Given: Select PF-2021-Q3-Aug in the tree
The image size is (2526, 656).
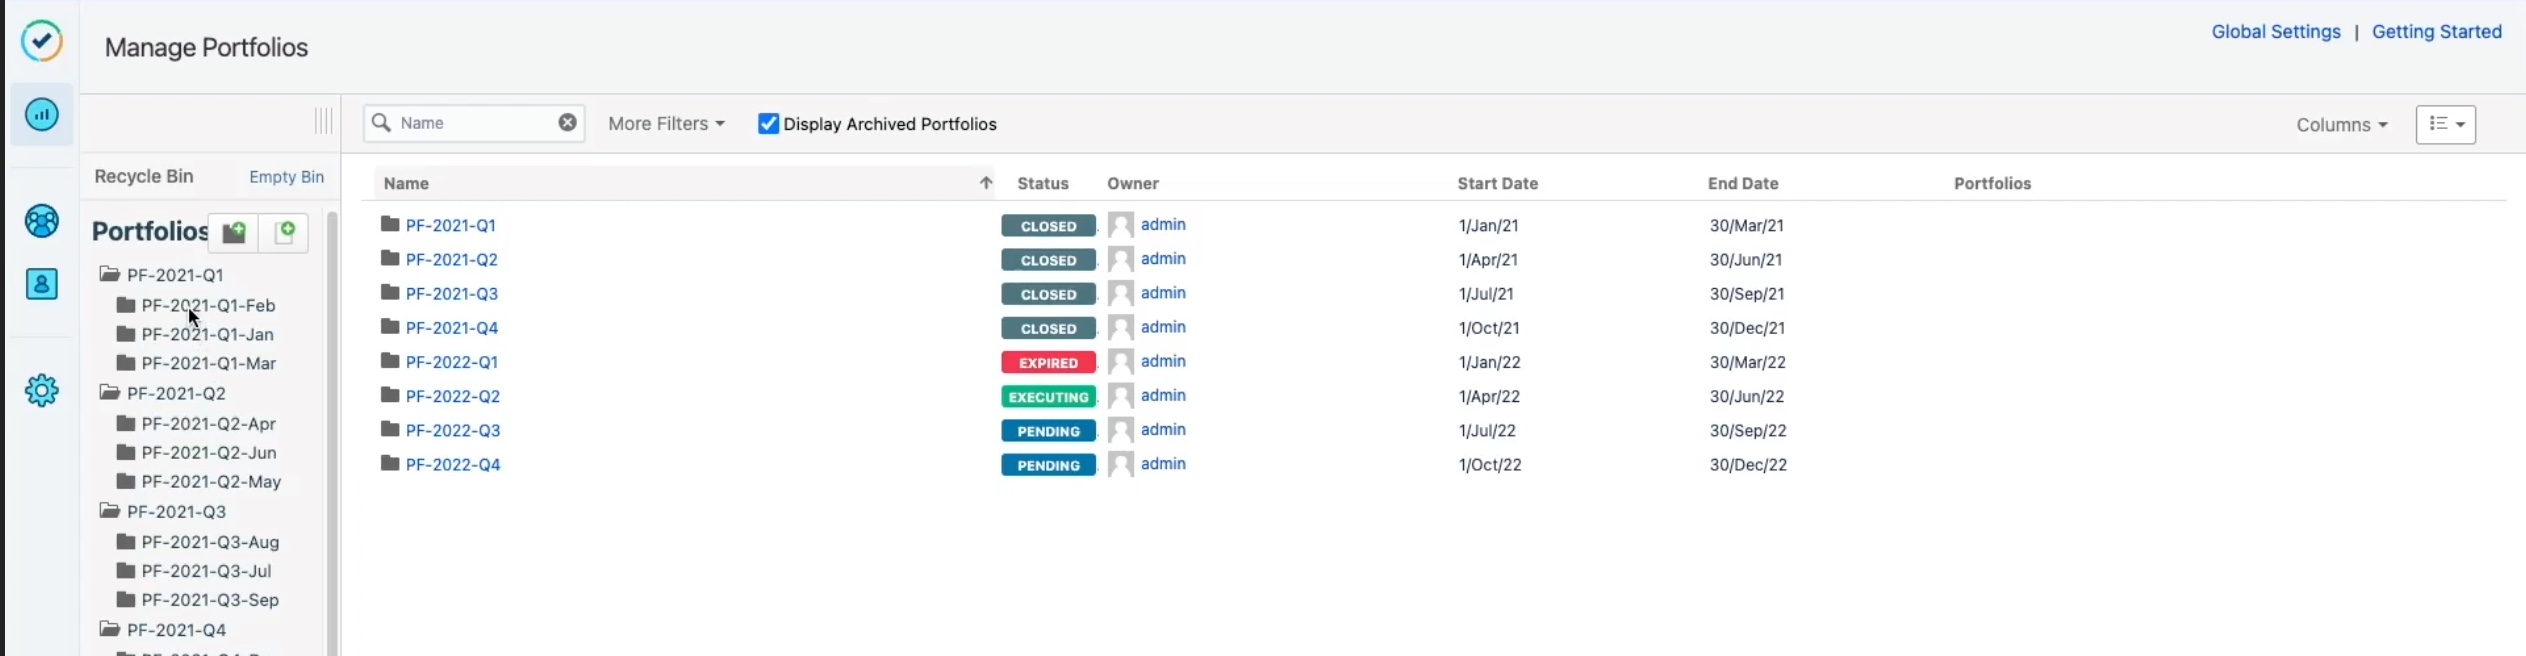Looking at the screenshot, I should 210,542.
